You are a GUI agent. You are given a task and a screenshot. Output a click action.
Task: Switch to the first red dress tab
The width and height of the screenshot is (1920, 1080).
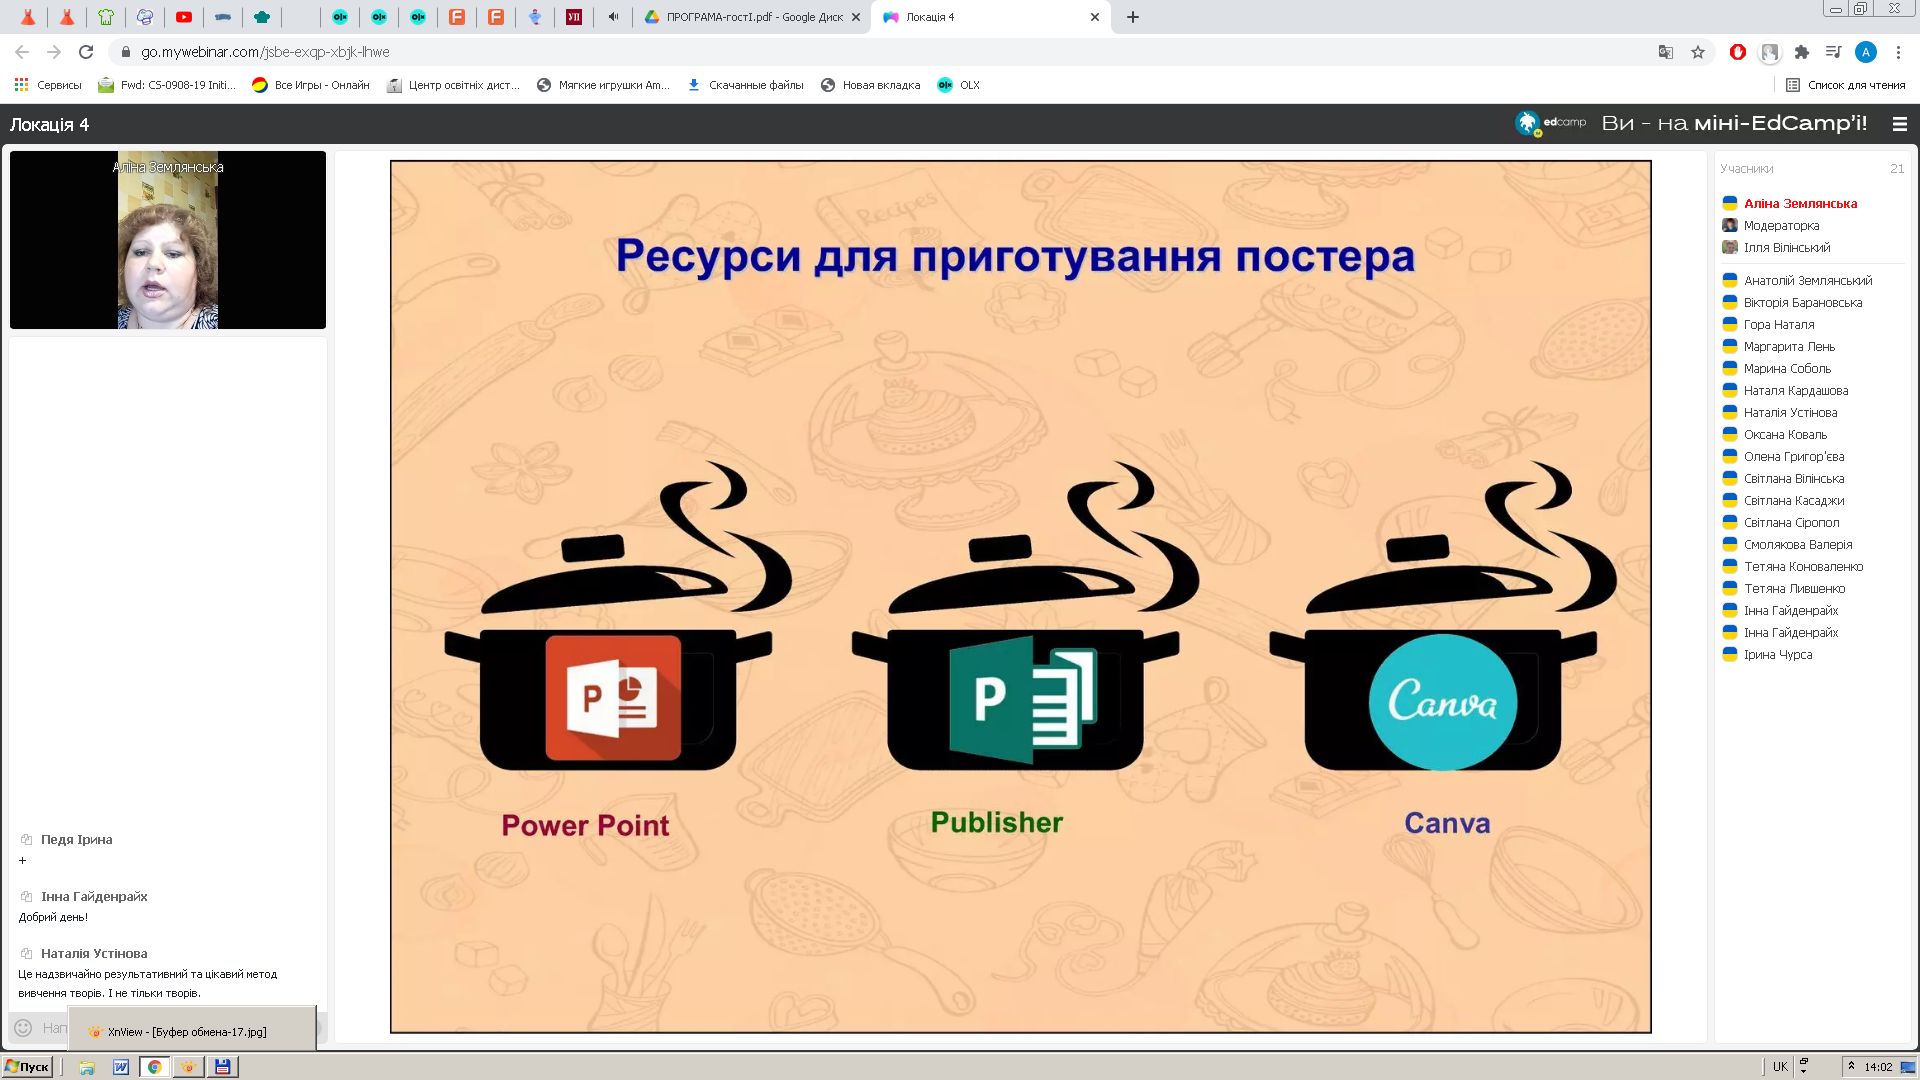click(x=28, y=17)
